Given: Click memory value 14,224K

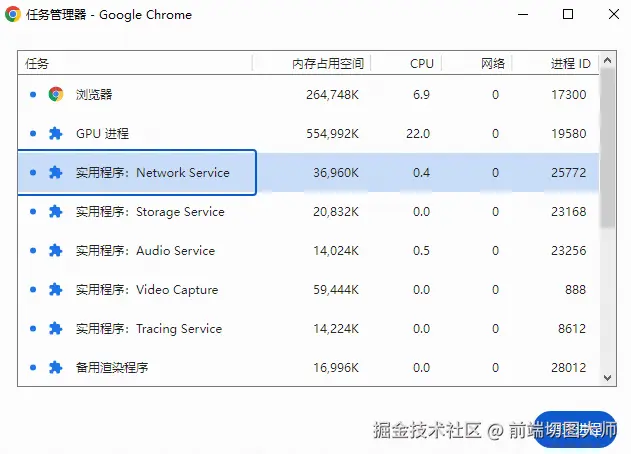Looking at the screenshot, I should (x=336, y=328).
